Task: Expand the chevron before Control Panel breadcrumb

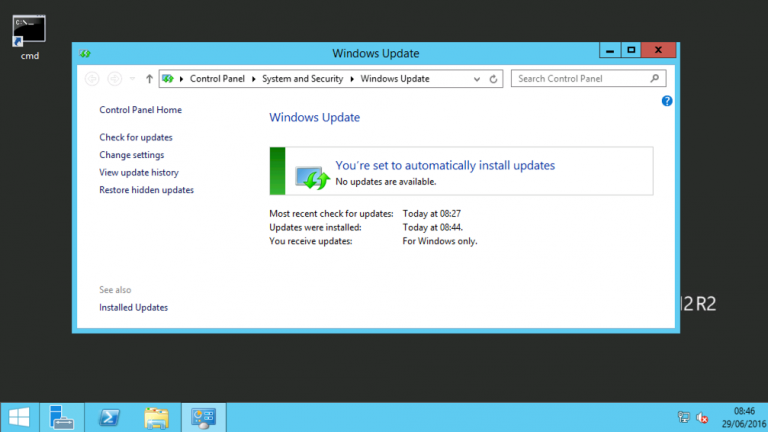Action: click(x=181, y=79)
